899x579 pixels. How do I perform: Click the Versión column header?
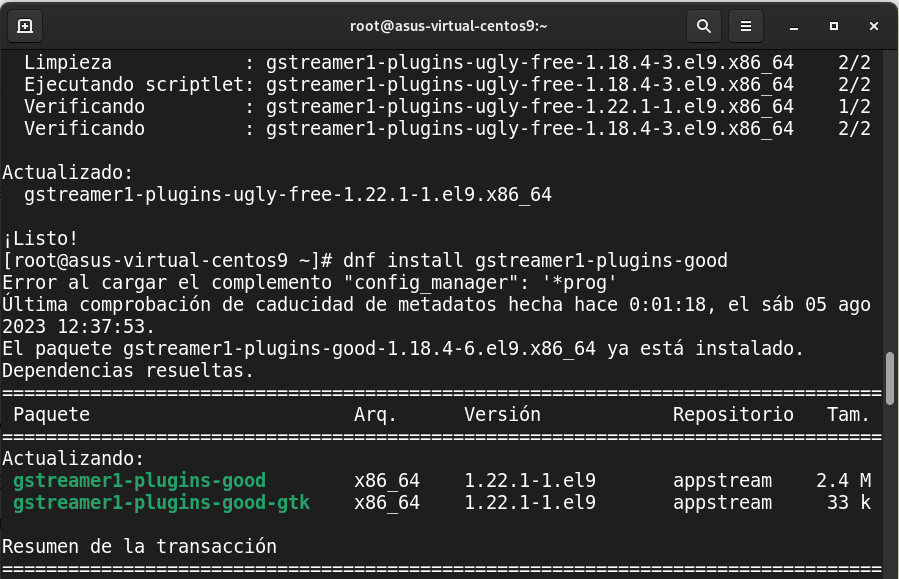coord(502,414)
